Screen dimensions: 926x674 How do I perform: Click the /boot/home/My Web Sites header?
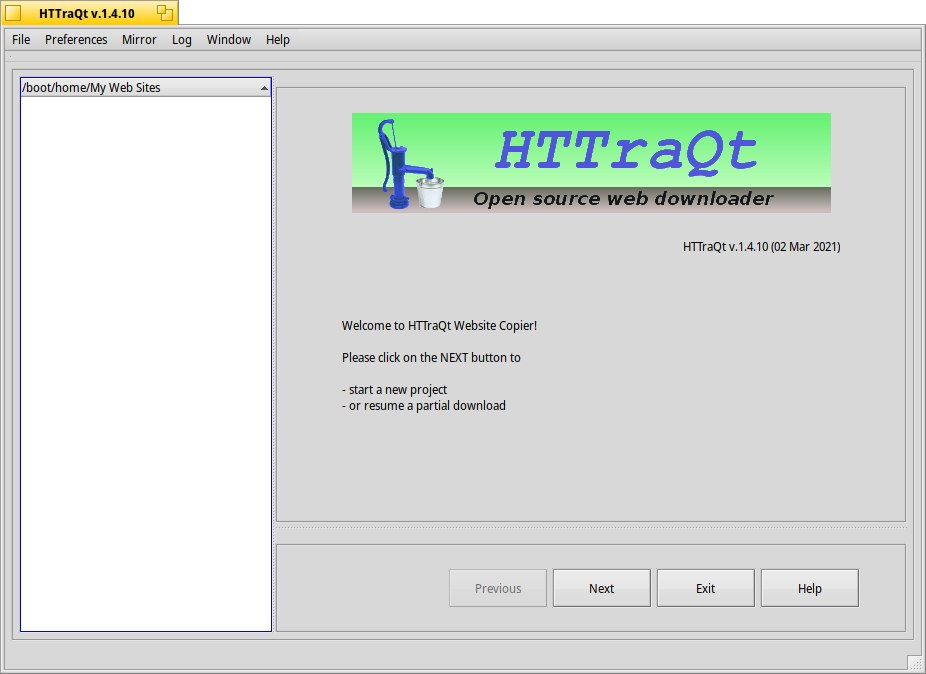tap(146, 87)
